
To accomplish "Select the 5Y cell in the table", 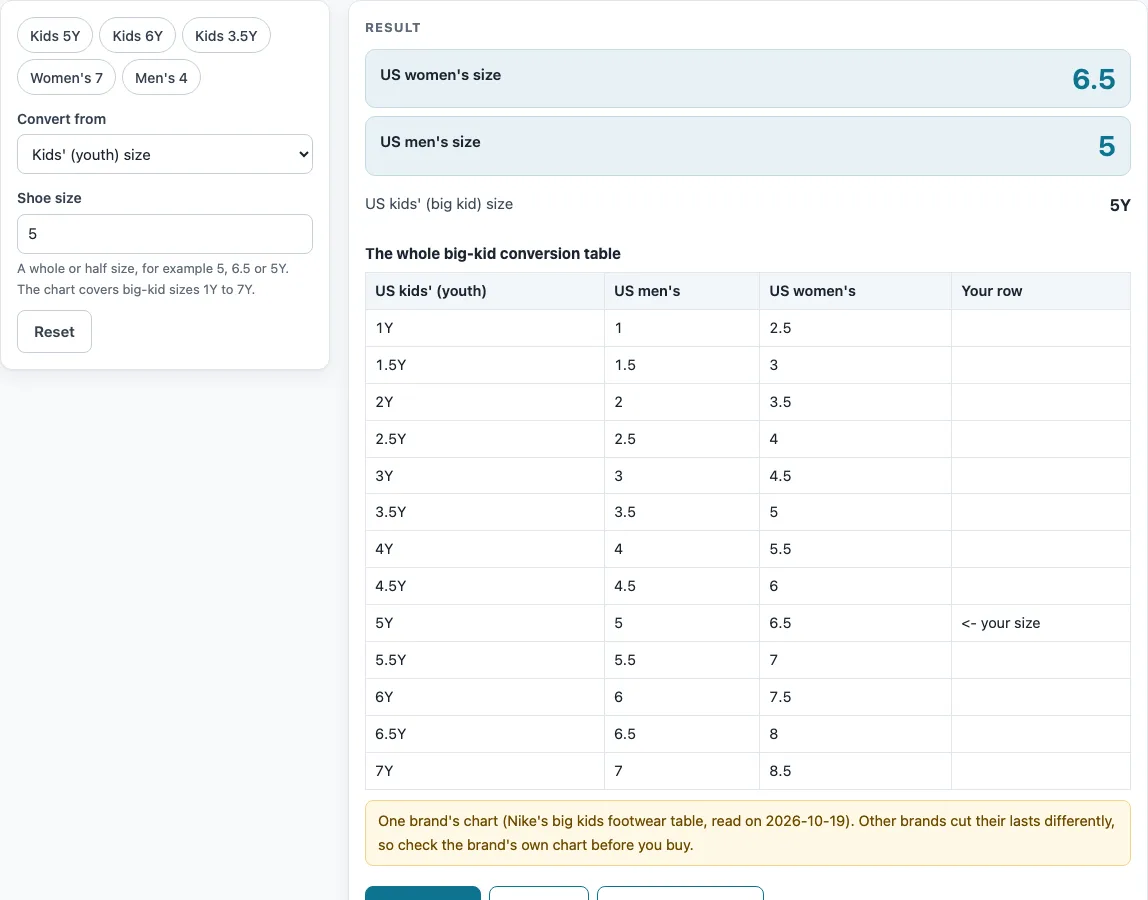I will tap(485, 623).
